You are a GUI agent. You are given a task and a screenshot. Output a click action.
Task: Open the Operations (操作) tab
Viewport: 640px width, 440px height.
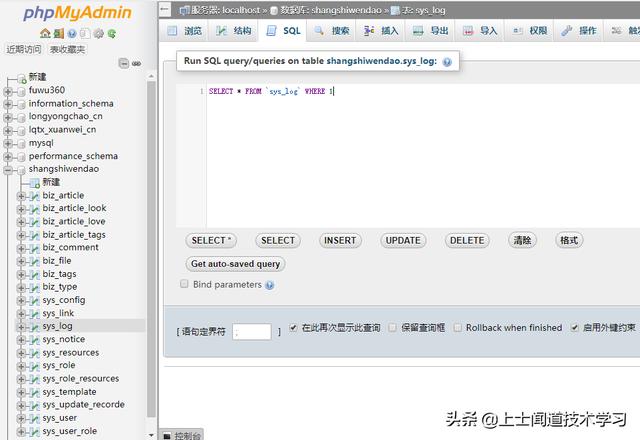tap(579, 31)
